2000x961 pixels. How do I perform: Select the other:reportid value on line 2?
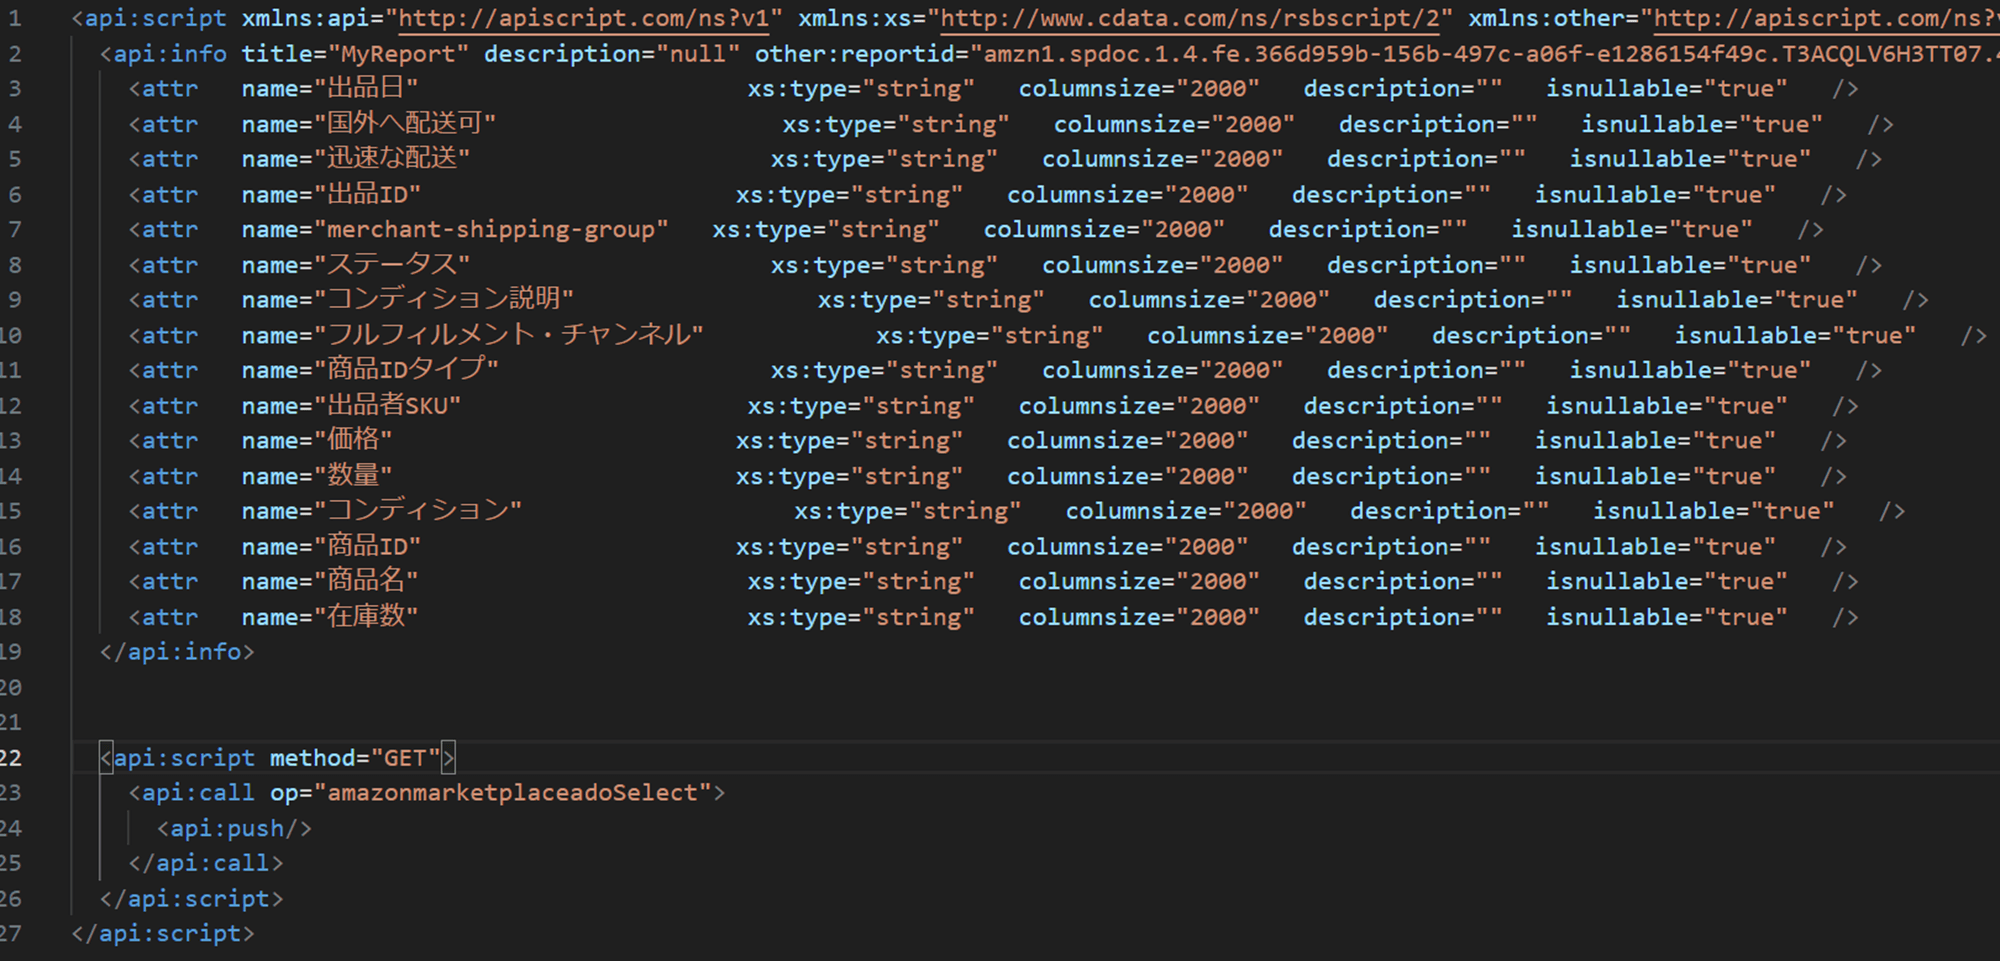1483,54
